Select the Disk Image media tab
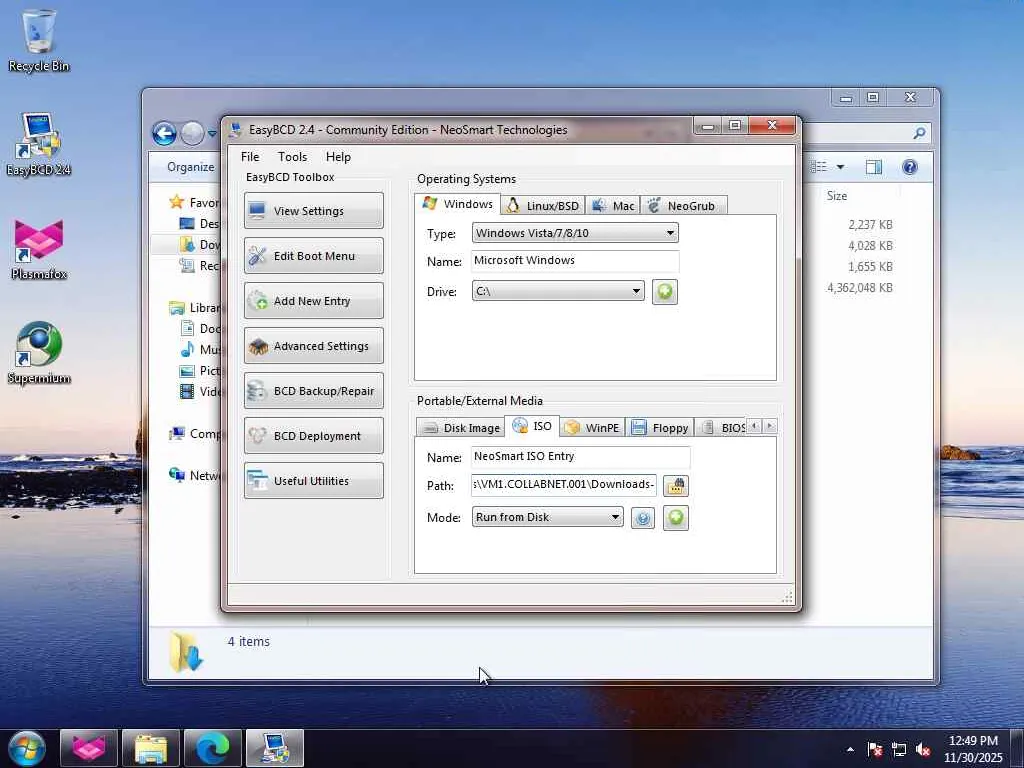 coord(460,428)
